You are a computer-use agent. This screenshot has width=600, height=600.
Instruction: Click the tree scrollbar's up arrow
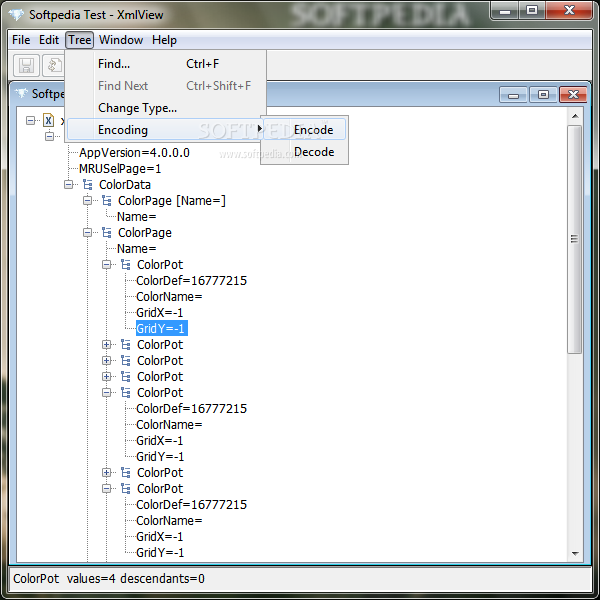coord(575,116)
